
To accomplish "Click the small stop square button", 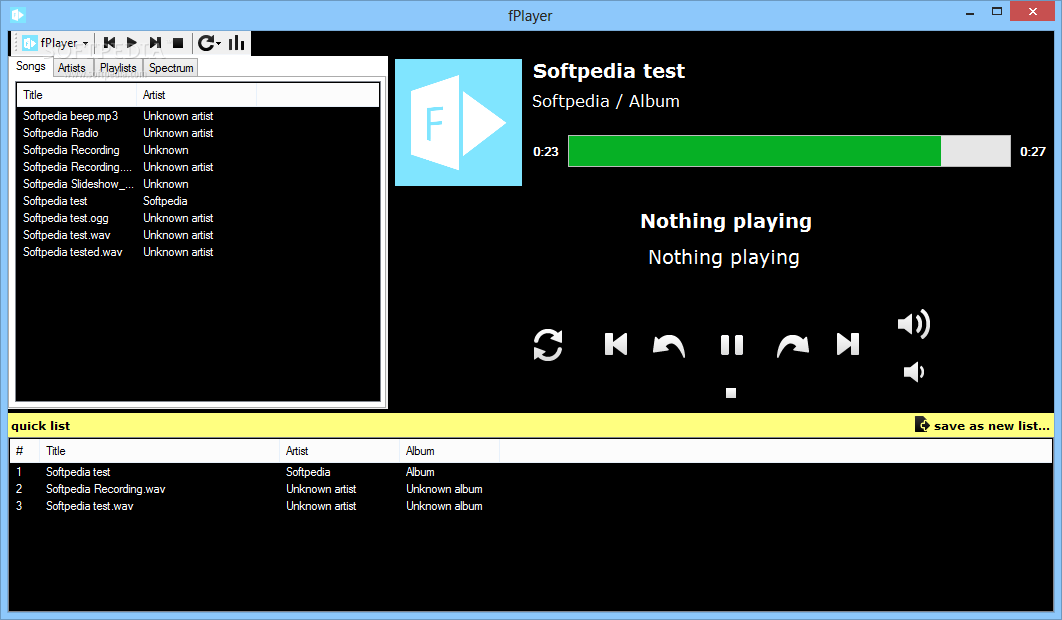I will point(731,393).
